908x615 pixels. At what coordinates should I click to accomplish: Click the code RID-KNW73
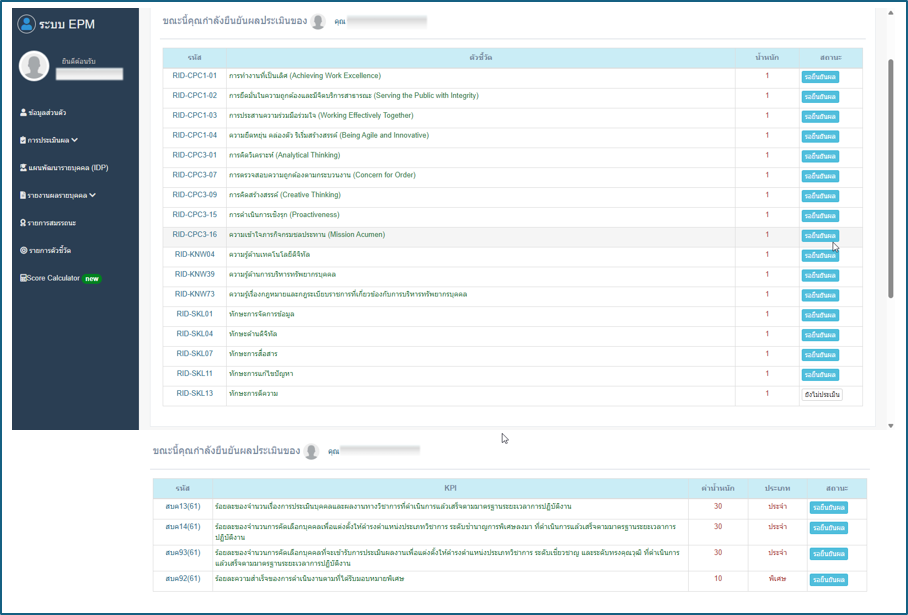coord(195,294)
